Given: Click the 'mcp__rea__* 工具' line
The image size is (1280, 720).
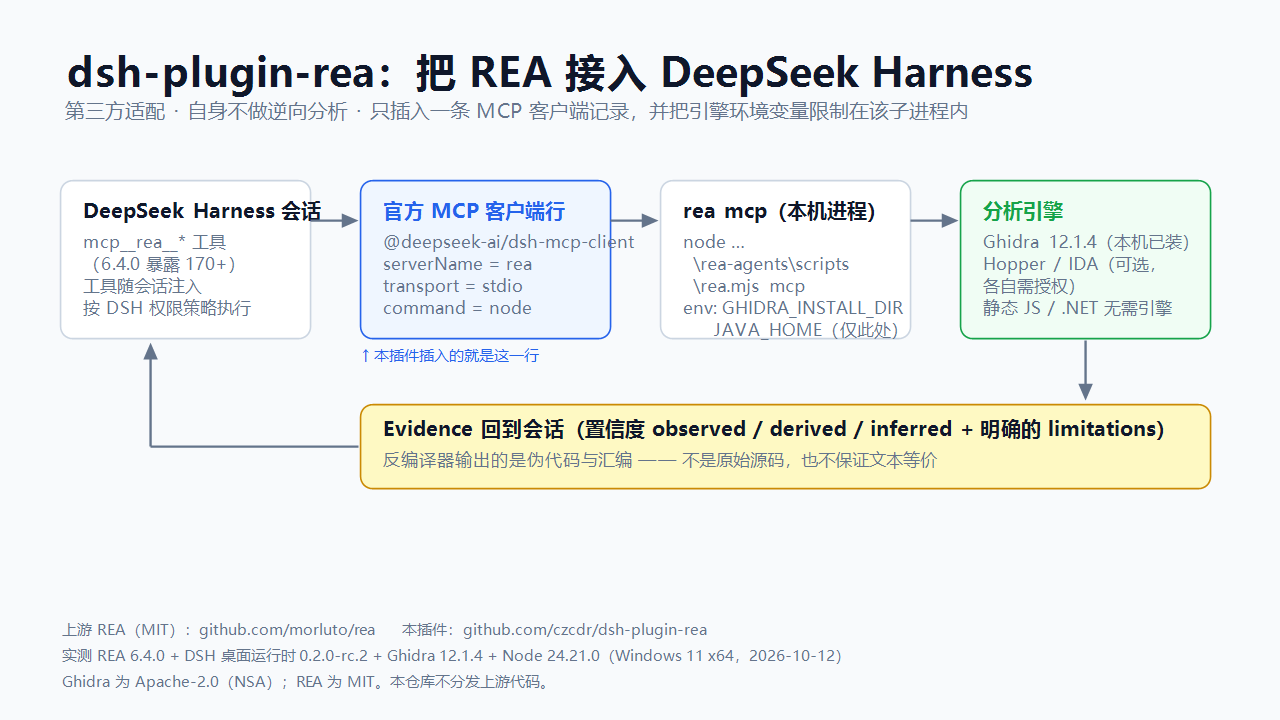Looking at the screenshot, I should [155, 242].
